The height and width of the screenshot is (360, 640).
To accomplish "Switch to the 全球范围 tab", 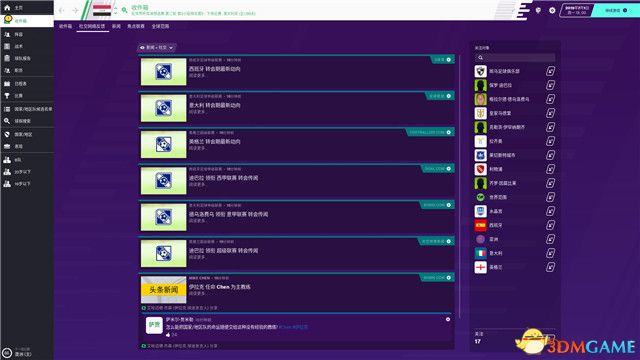I will click(160, 26).
